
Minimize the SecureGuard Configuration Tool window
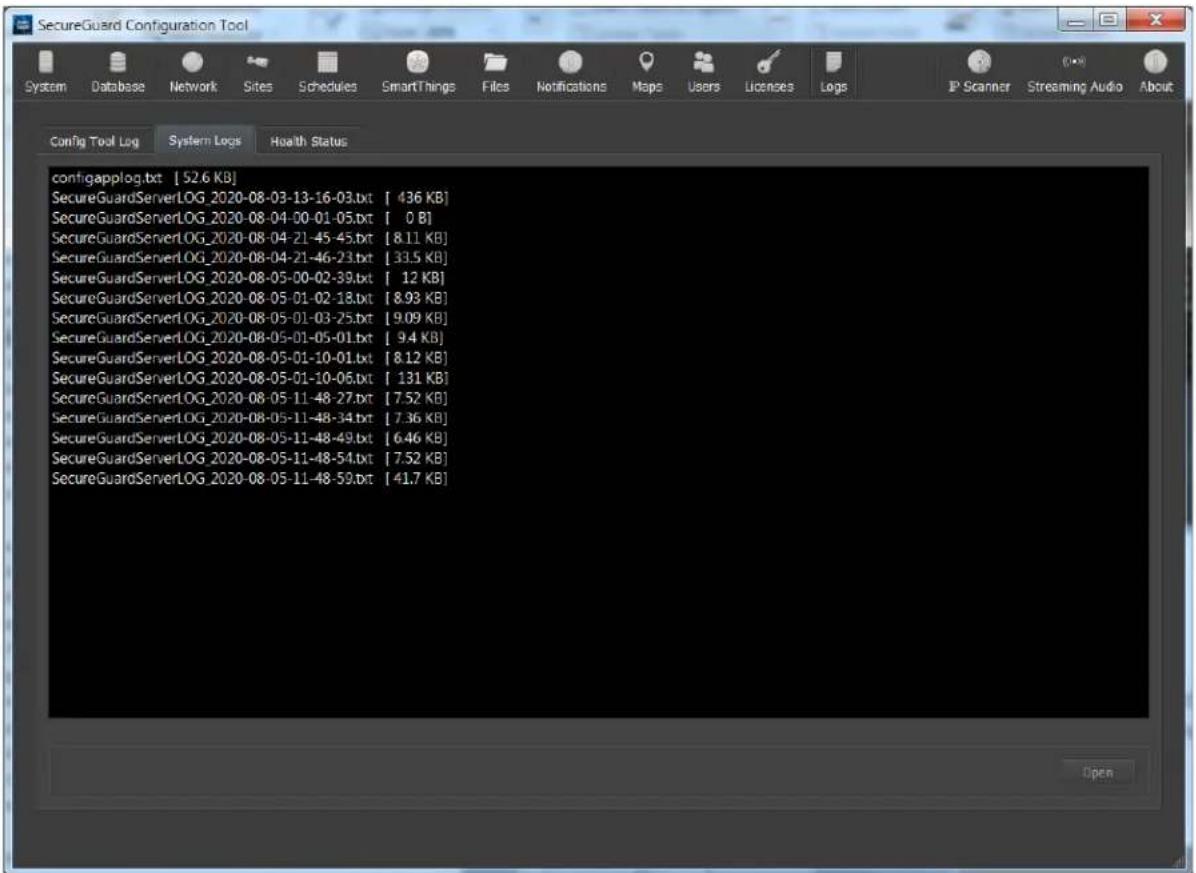[x=1076, y=22]
